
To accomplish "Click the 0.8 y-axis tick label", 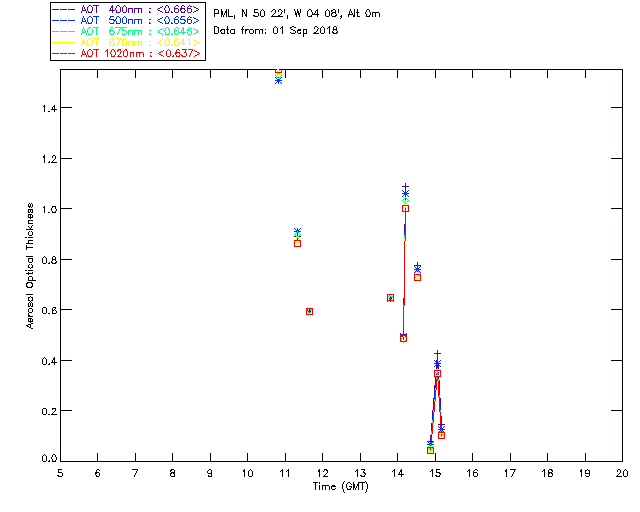I will click(49, 260).
